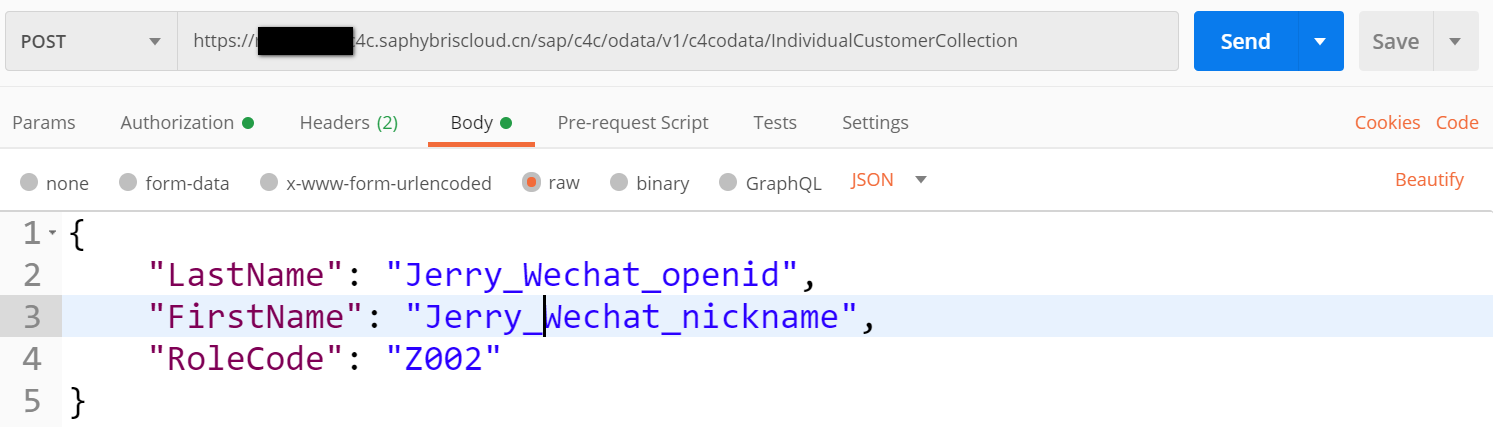Click line number 5 in the gutter

(31, 401)
